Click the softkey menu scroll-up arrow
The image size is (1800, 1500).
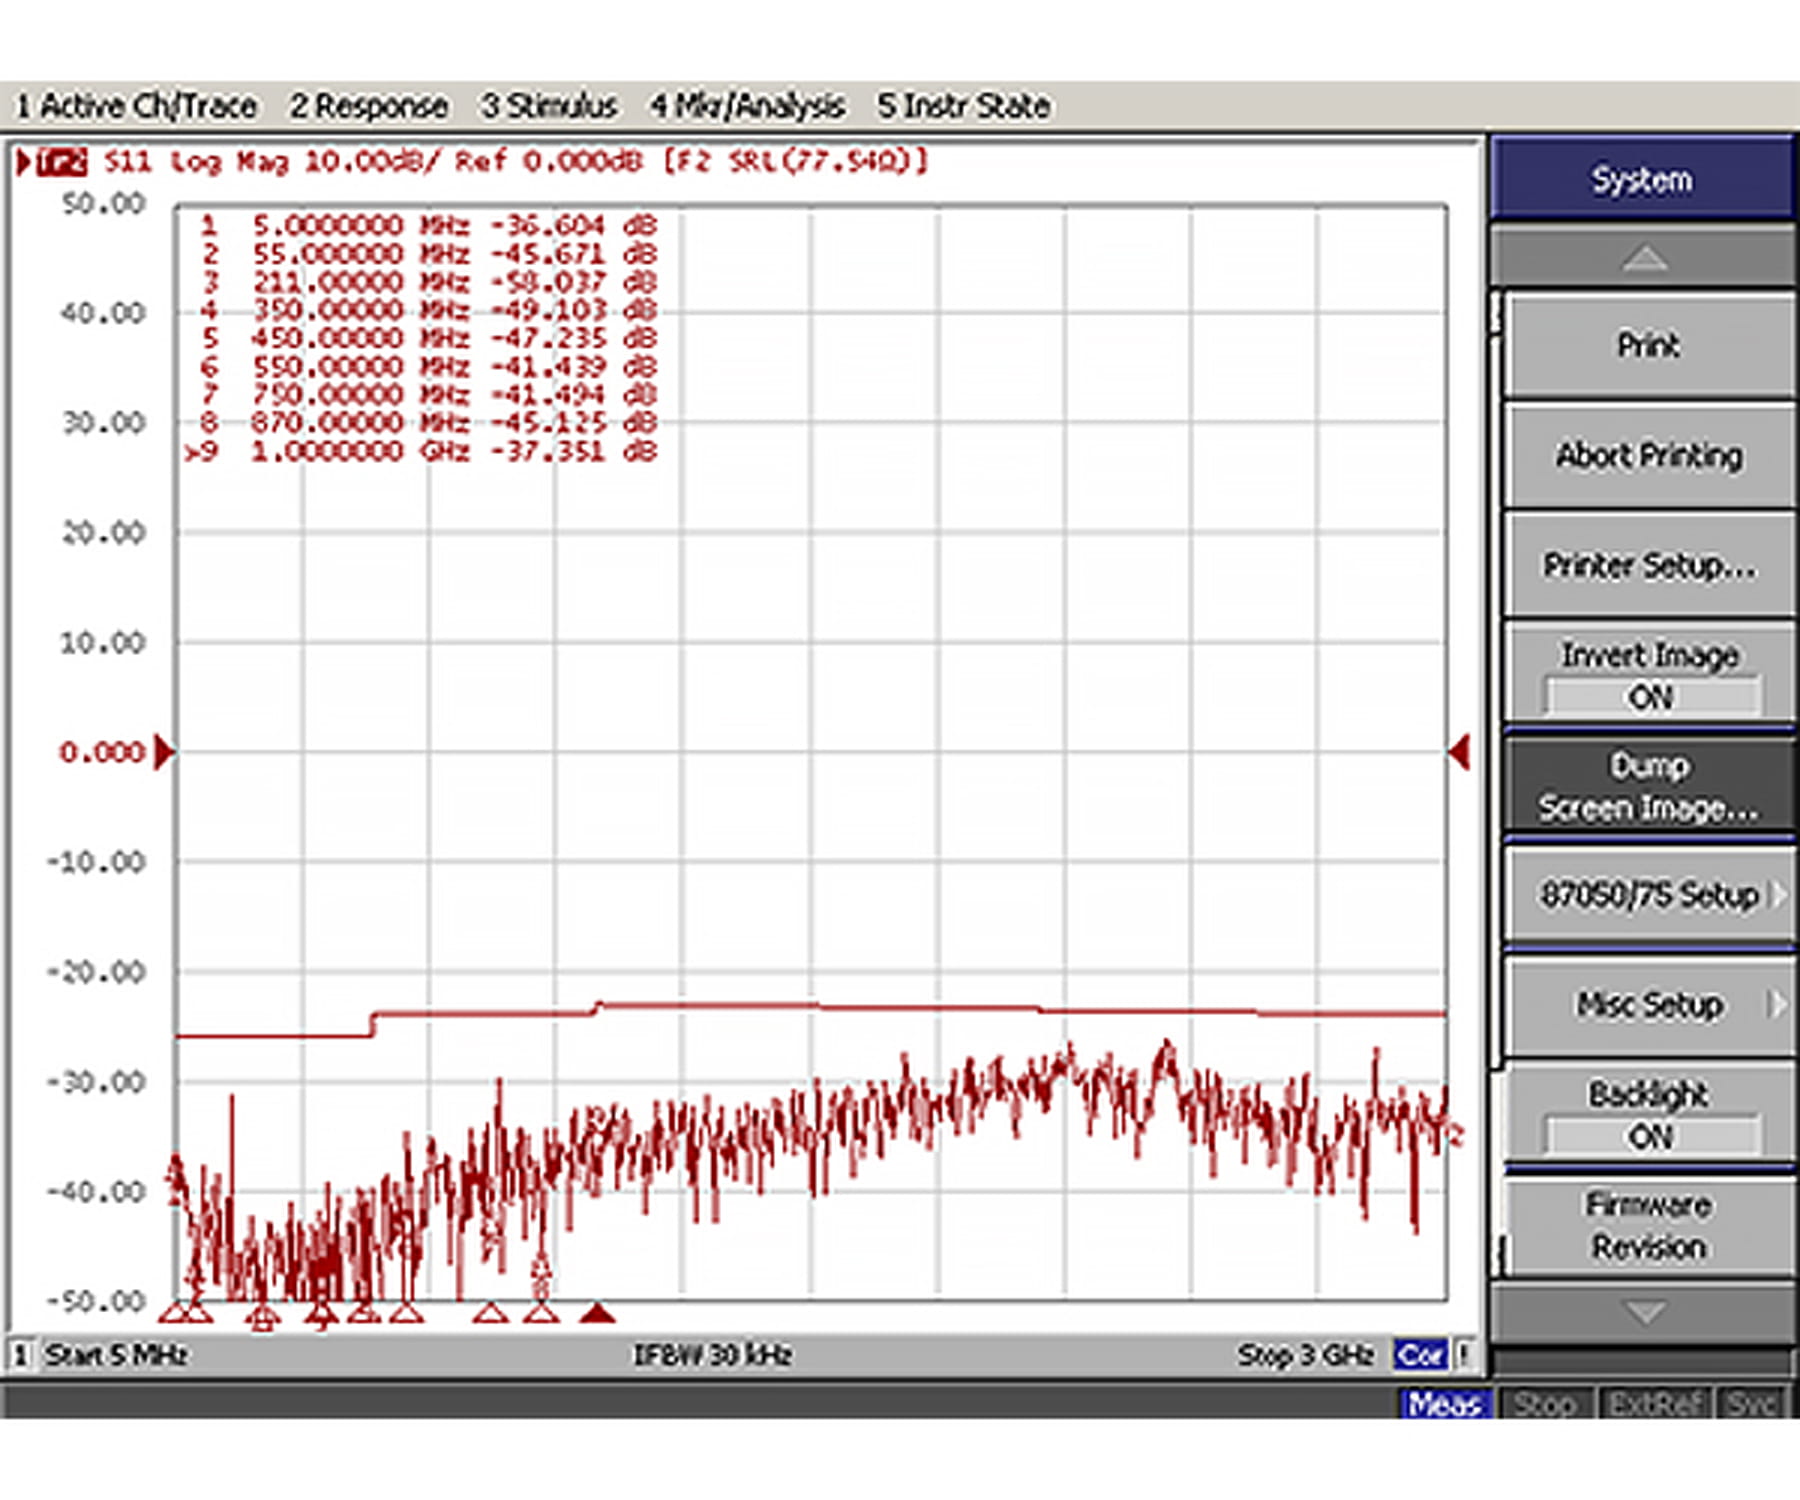point(1643,259)
